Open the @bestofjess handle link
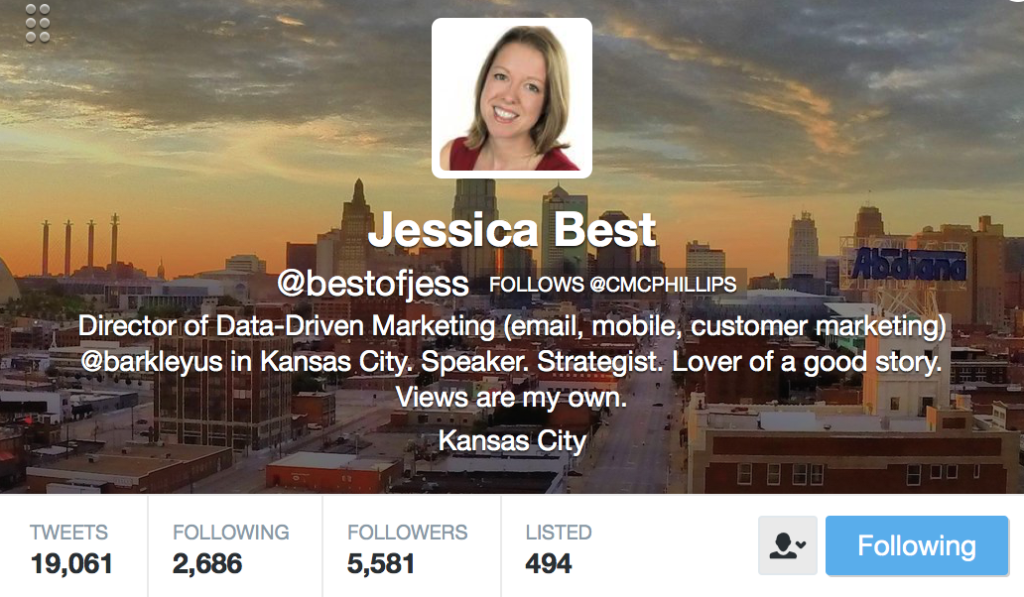Viewport: 1024px width, 597px height. 373,283
